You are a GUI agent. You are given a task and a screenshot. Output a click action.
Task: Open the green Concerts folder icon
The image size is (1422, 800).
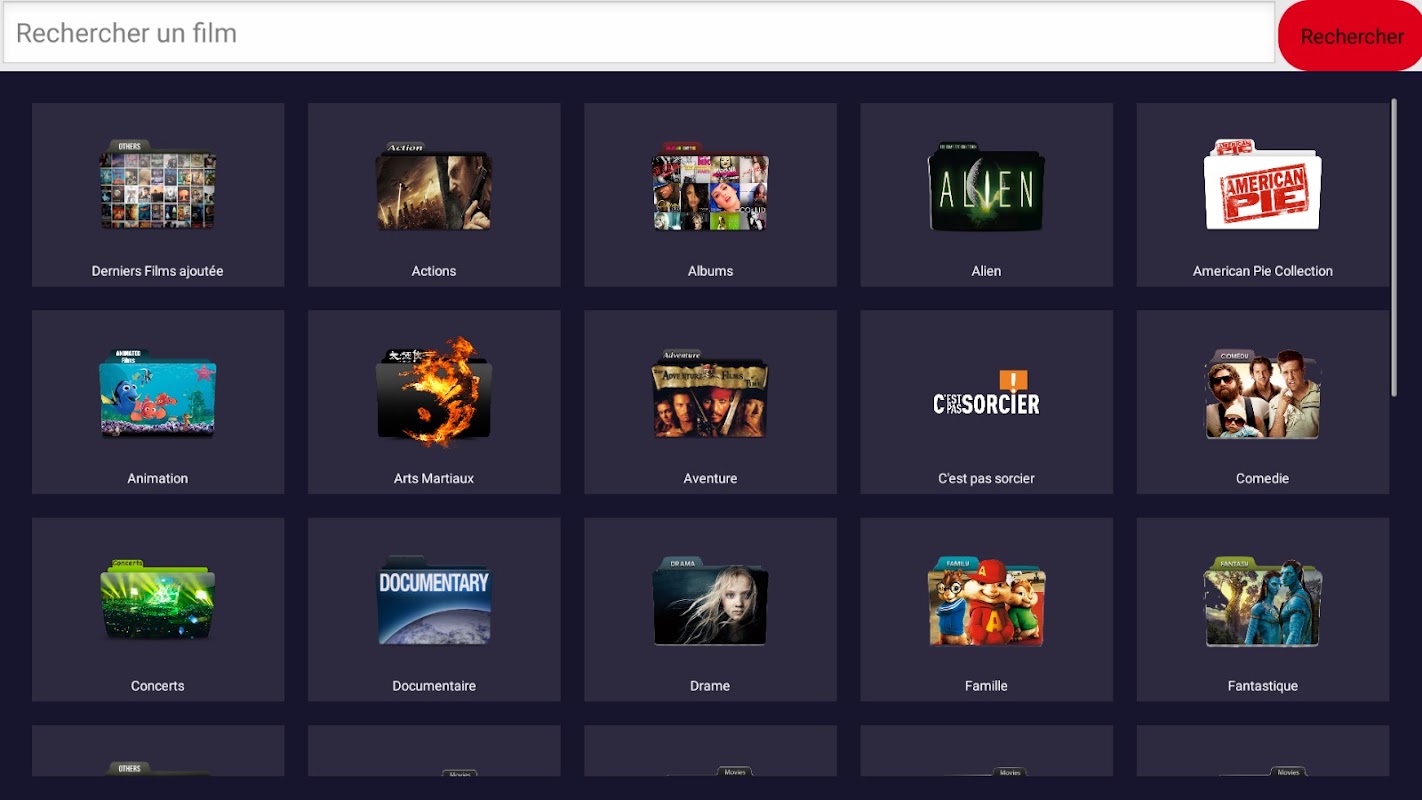tap(158, 600)
